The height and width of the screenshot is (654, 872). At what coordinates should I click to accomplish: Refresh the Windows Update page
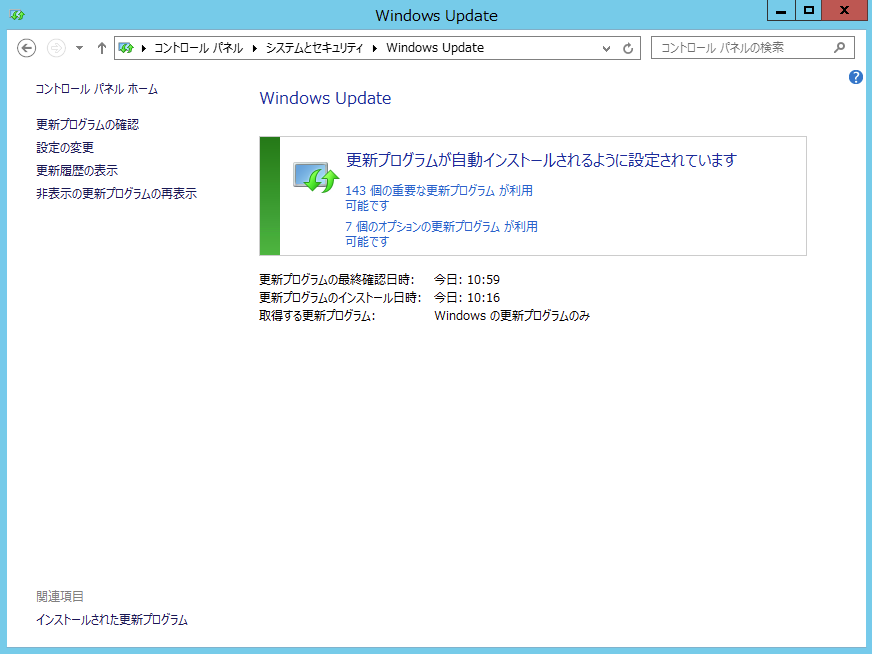[628, 48]
